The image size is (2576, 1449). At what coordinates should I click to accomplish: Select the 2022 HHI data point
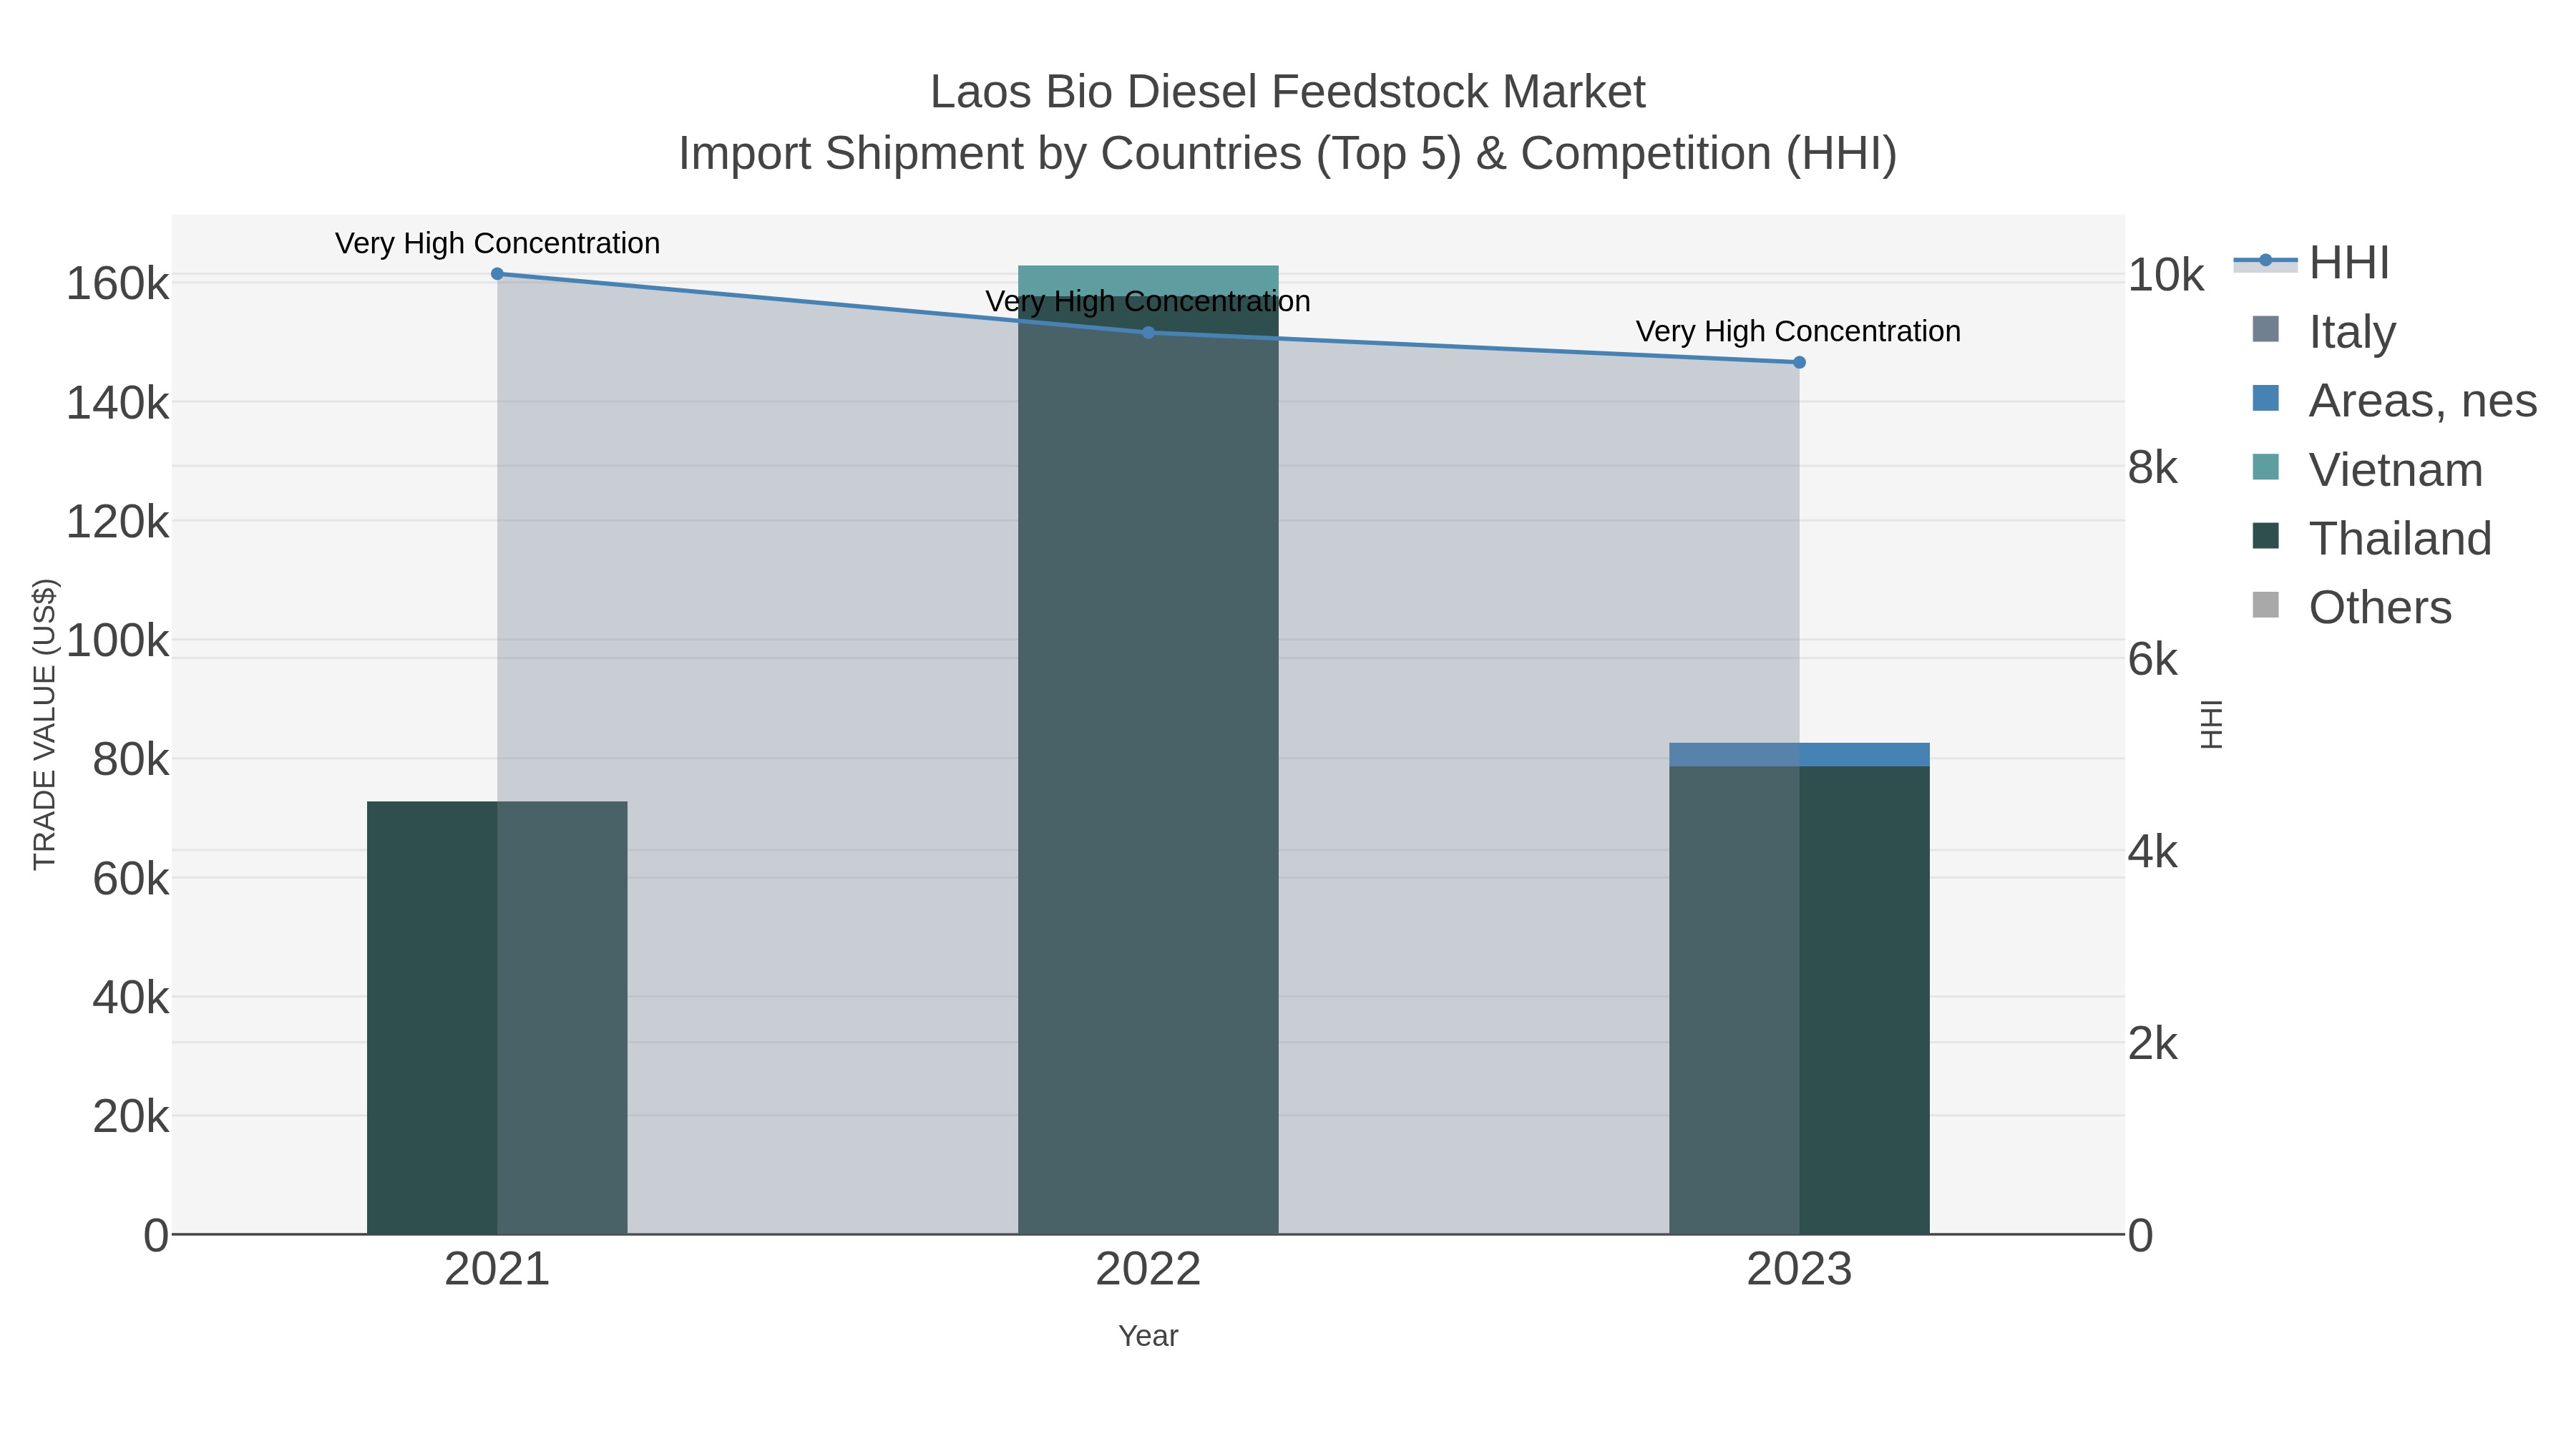coord(1148,333)
